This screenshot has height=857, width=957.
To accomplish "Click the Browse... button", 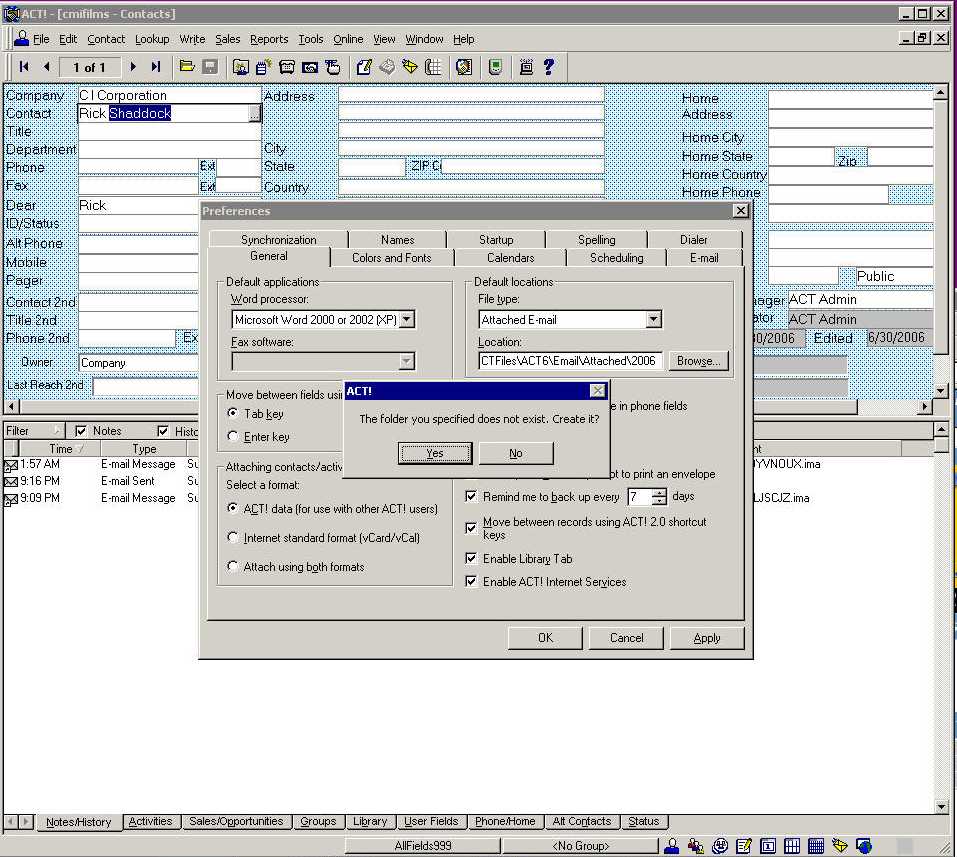I will 698,361.
